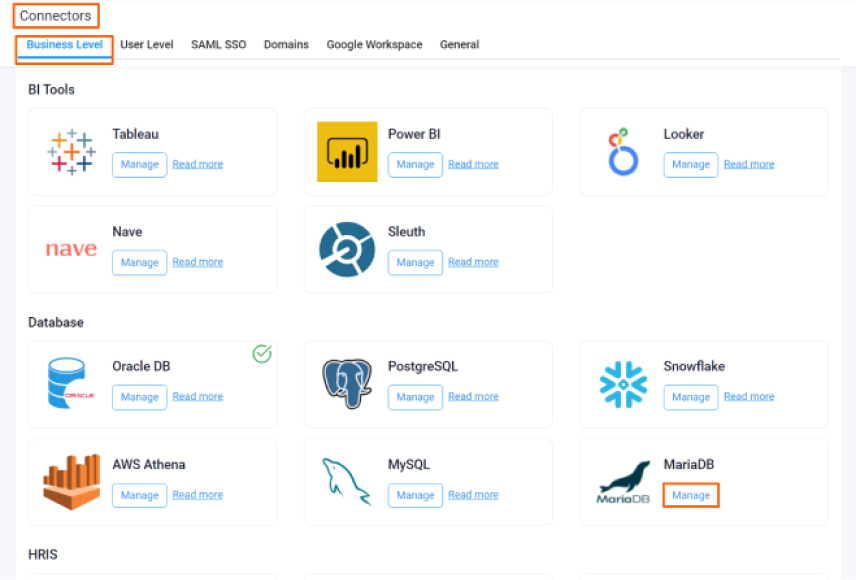Image resolution: width=856 pixels, height=580 pixels.
Task: Click the Connectors page heading
Action: pos(56,16)
